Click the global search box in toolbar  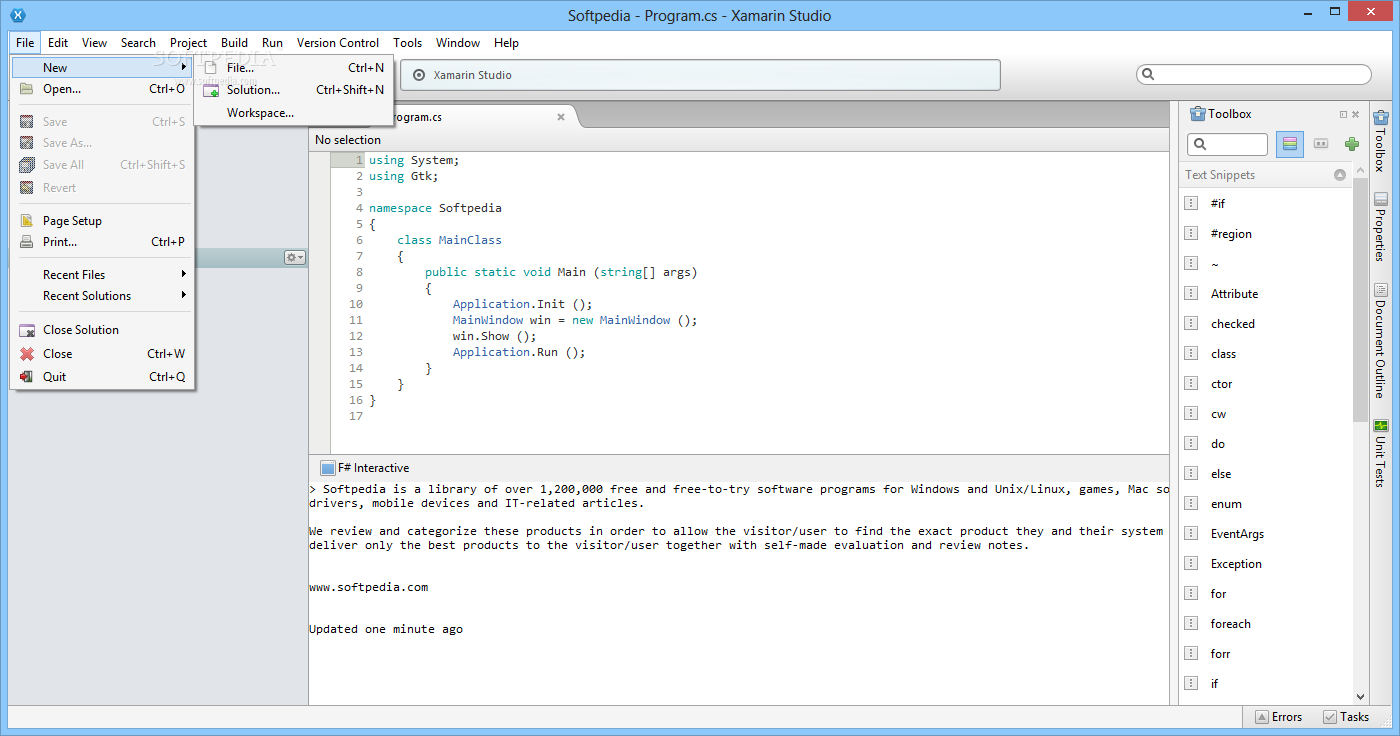coord(1254,74)
